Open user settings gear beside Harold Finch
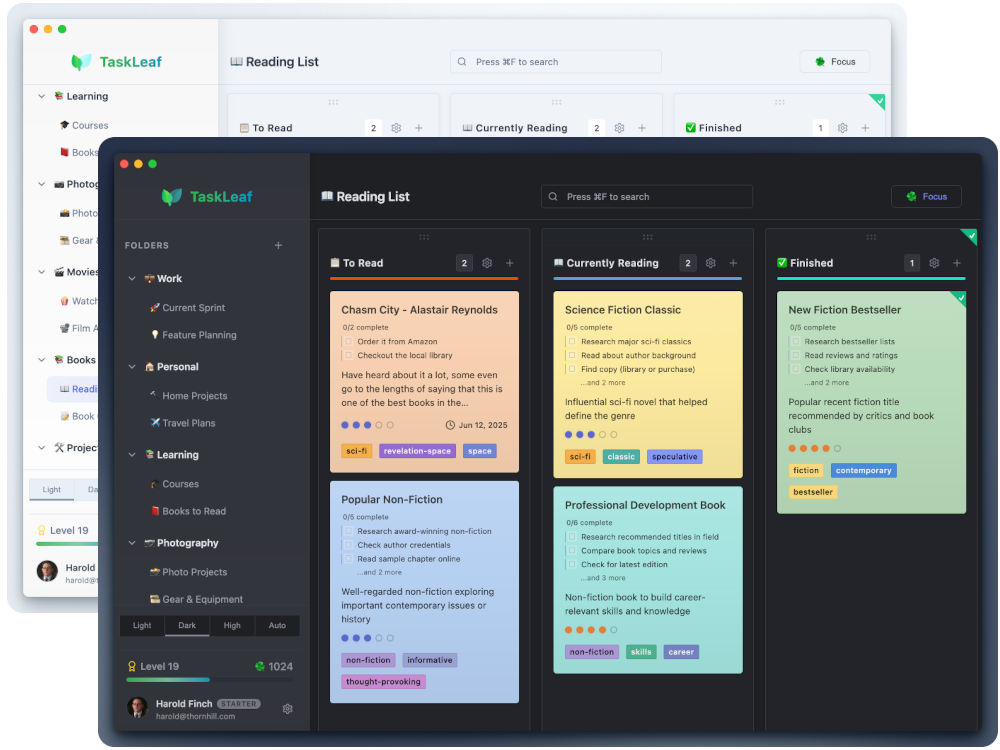Screen dimensions: 1000x750 [x=288, y=709]
